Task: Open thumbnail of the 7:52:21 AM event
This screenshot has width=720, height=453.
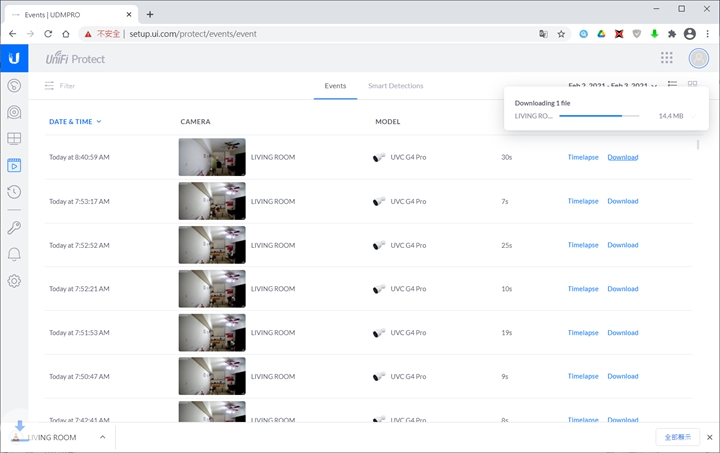Action: point(211,289)
